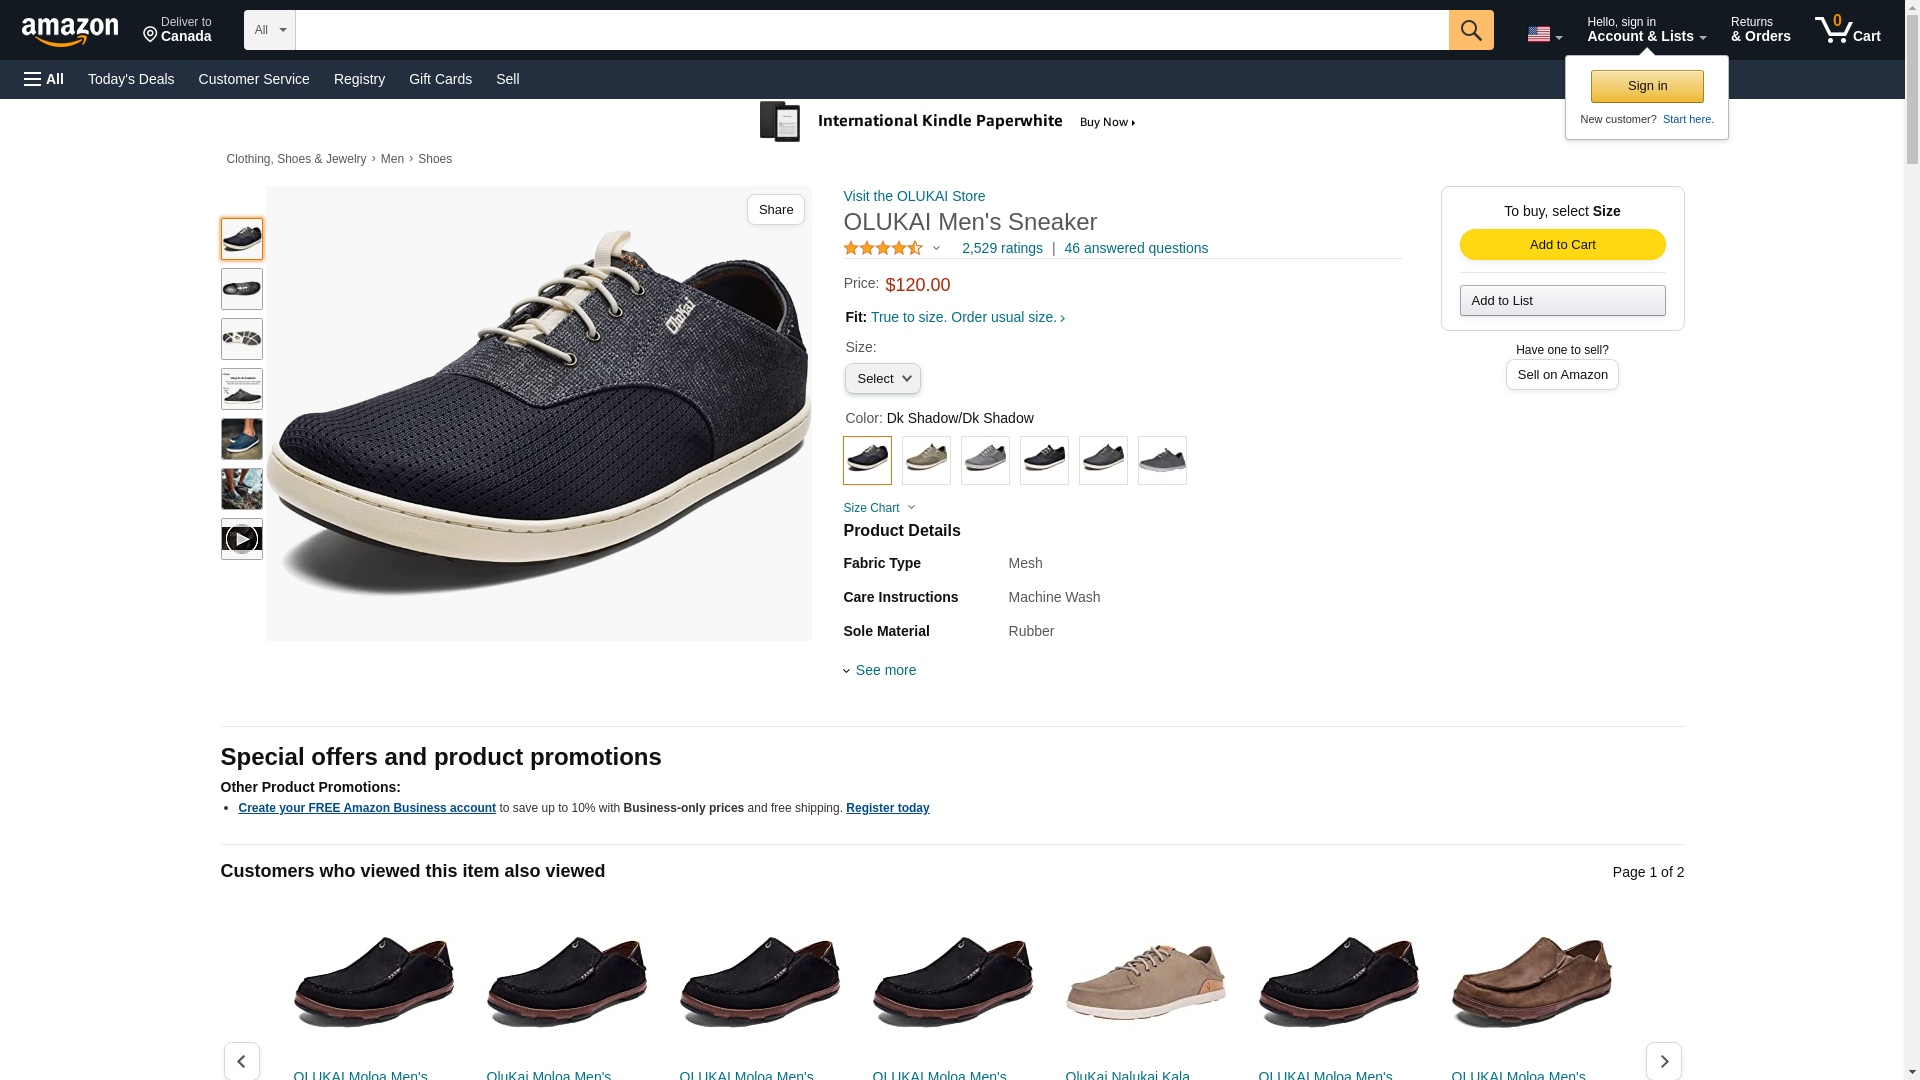Image resolution: width=1920 pixels, height=1080 pixels.
Task: Play the product video thumbnail
Action: pos(241,539)
